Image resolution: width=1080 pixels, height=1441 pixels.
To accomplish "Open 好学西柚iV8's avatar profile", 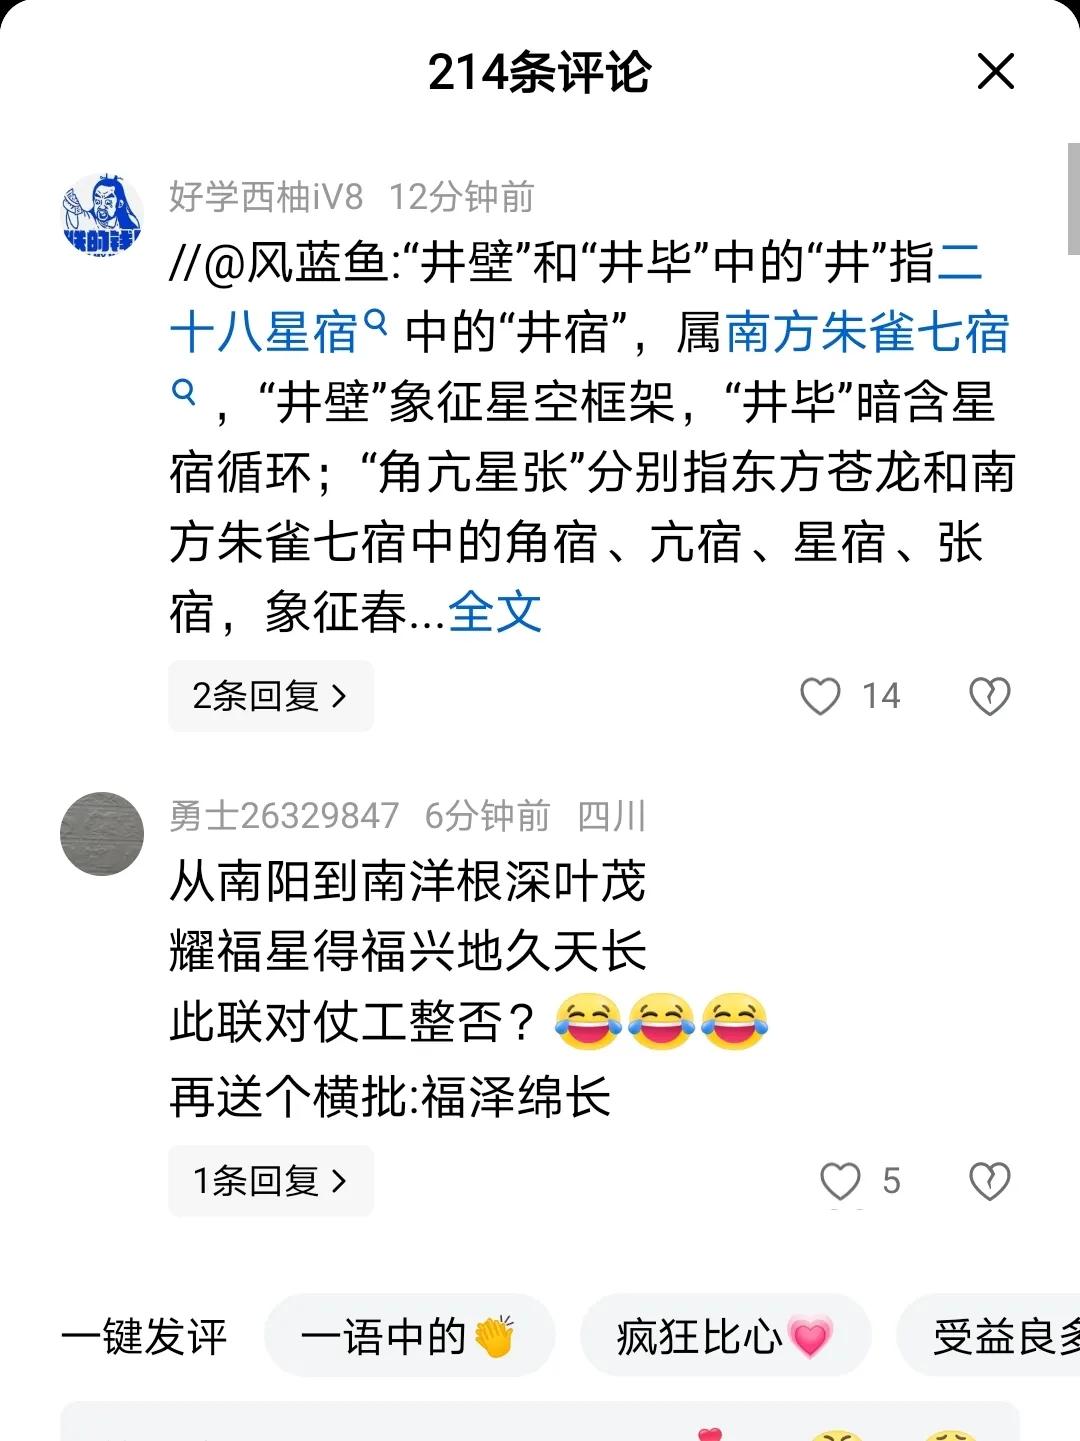I will coord(102,214).
